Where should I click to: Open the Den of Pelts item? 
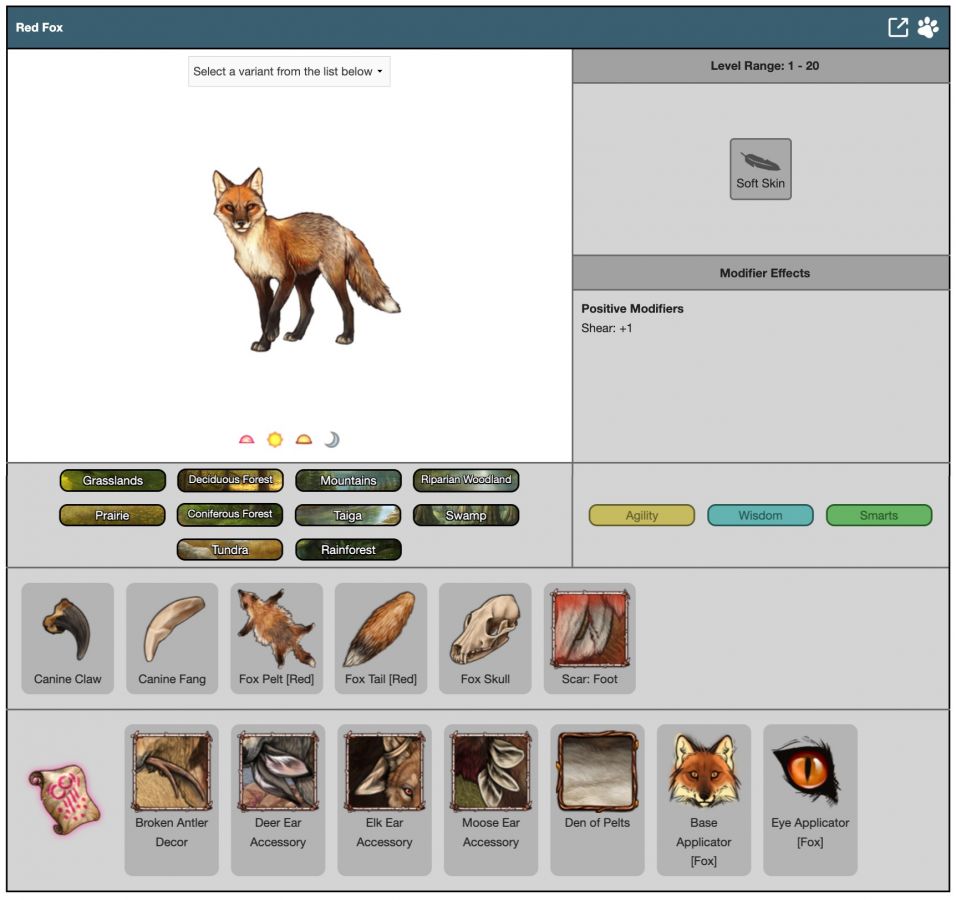597,783
